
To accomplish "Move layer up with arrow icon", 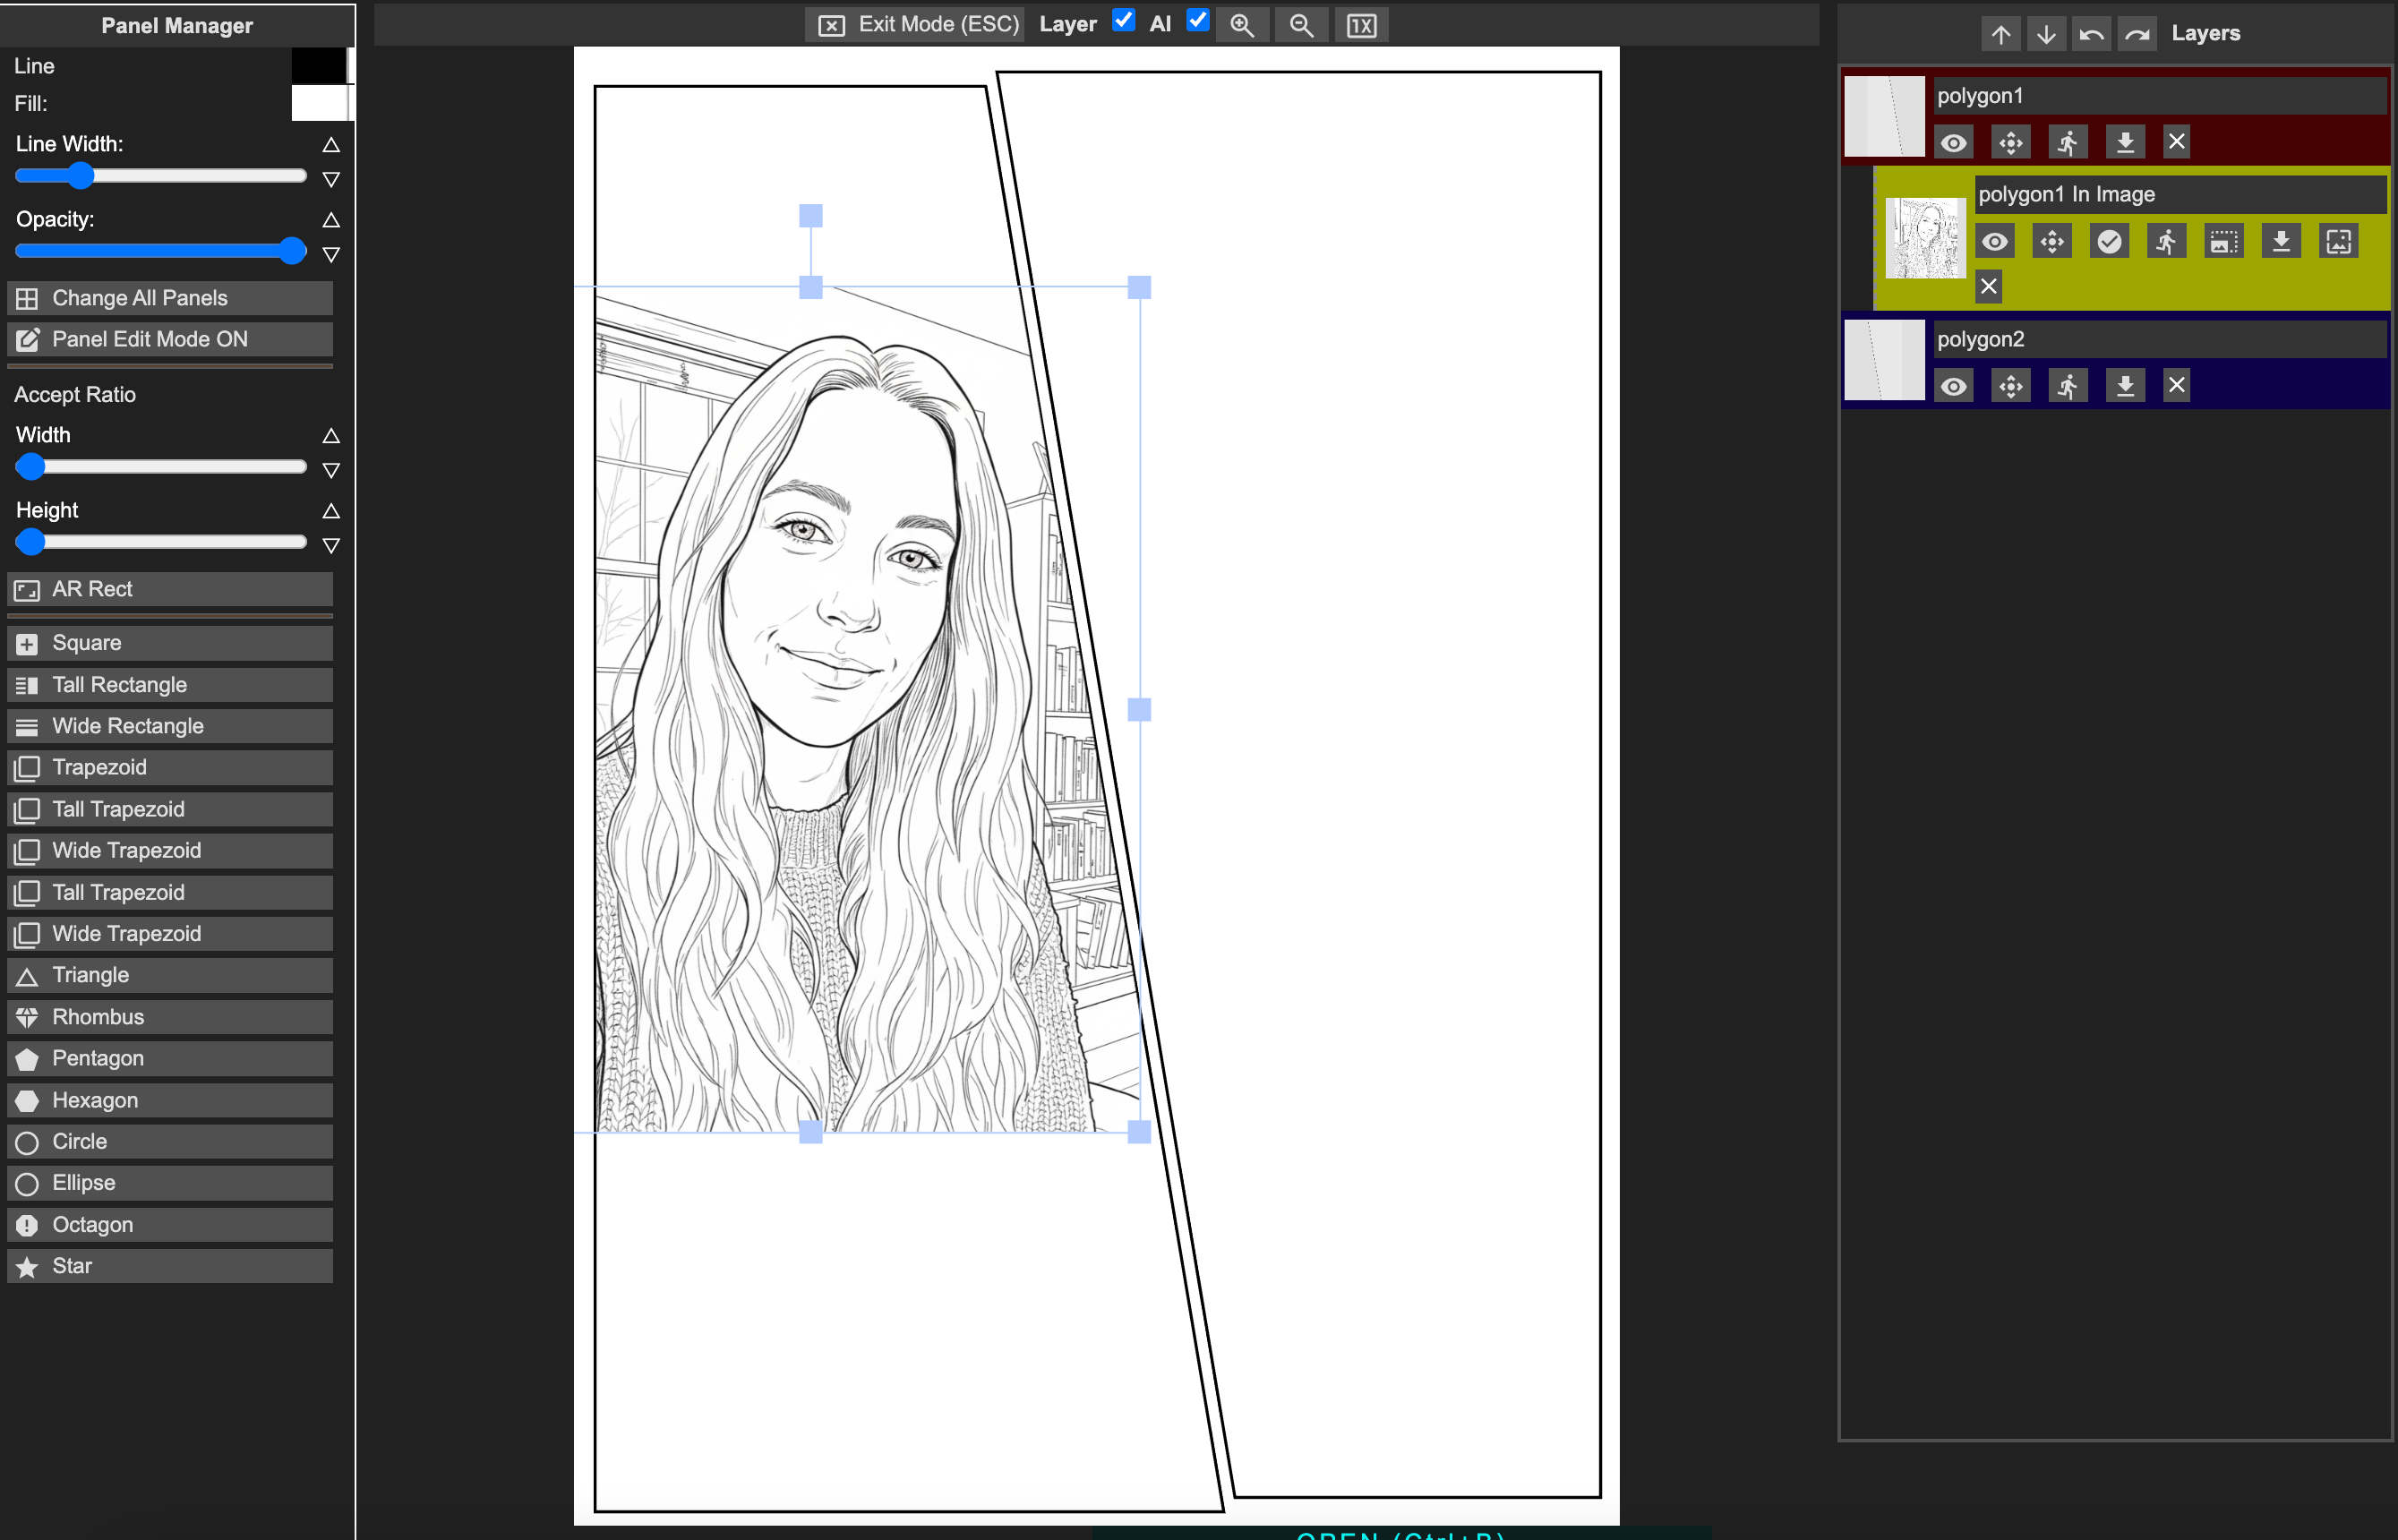I will coord(2000,34).
